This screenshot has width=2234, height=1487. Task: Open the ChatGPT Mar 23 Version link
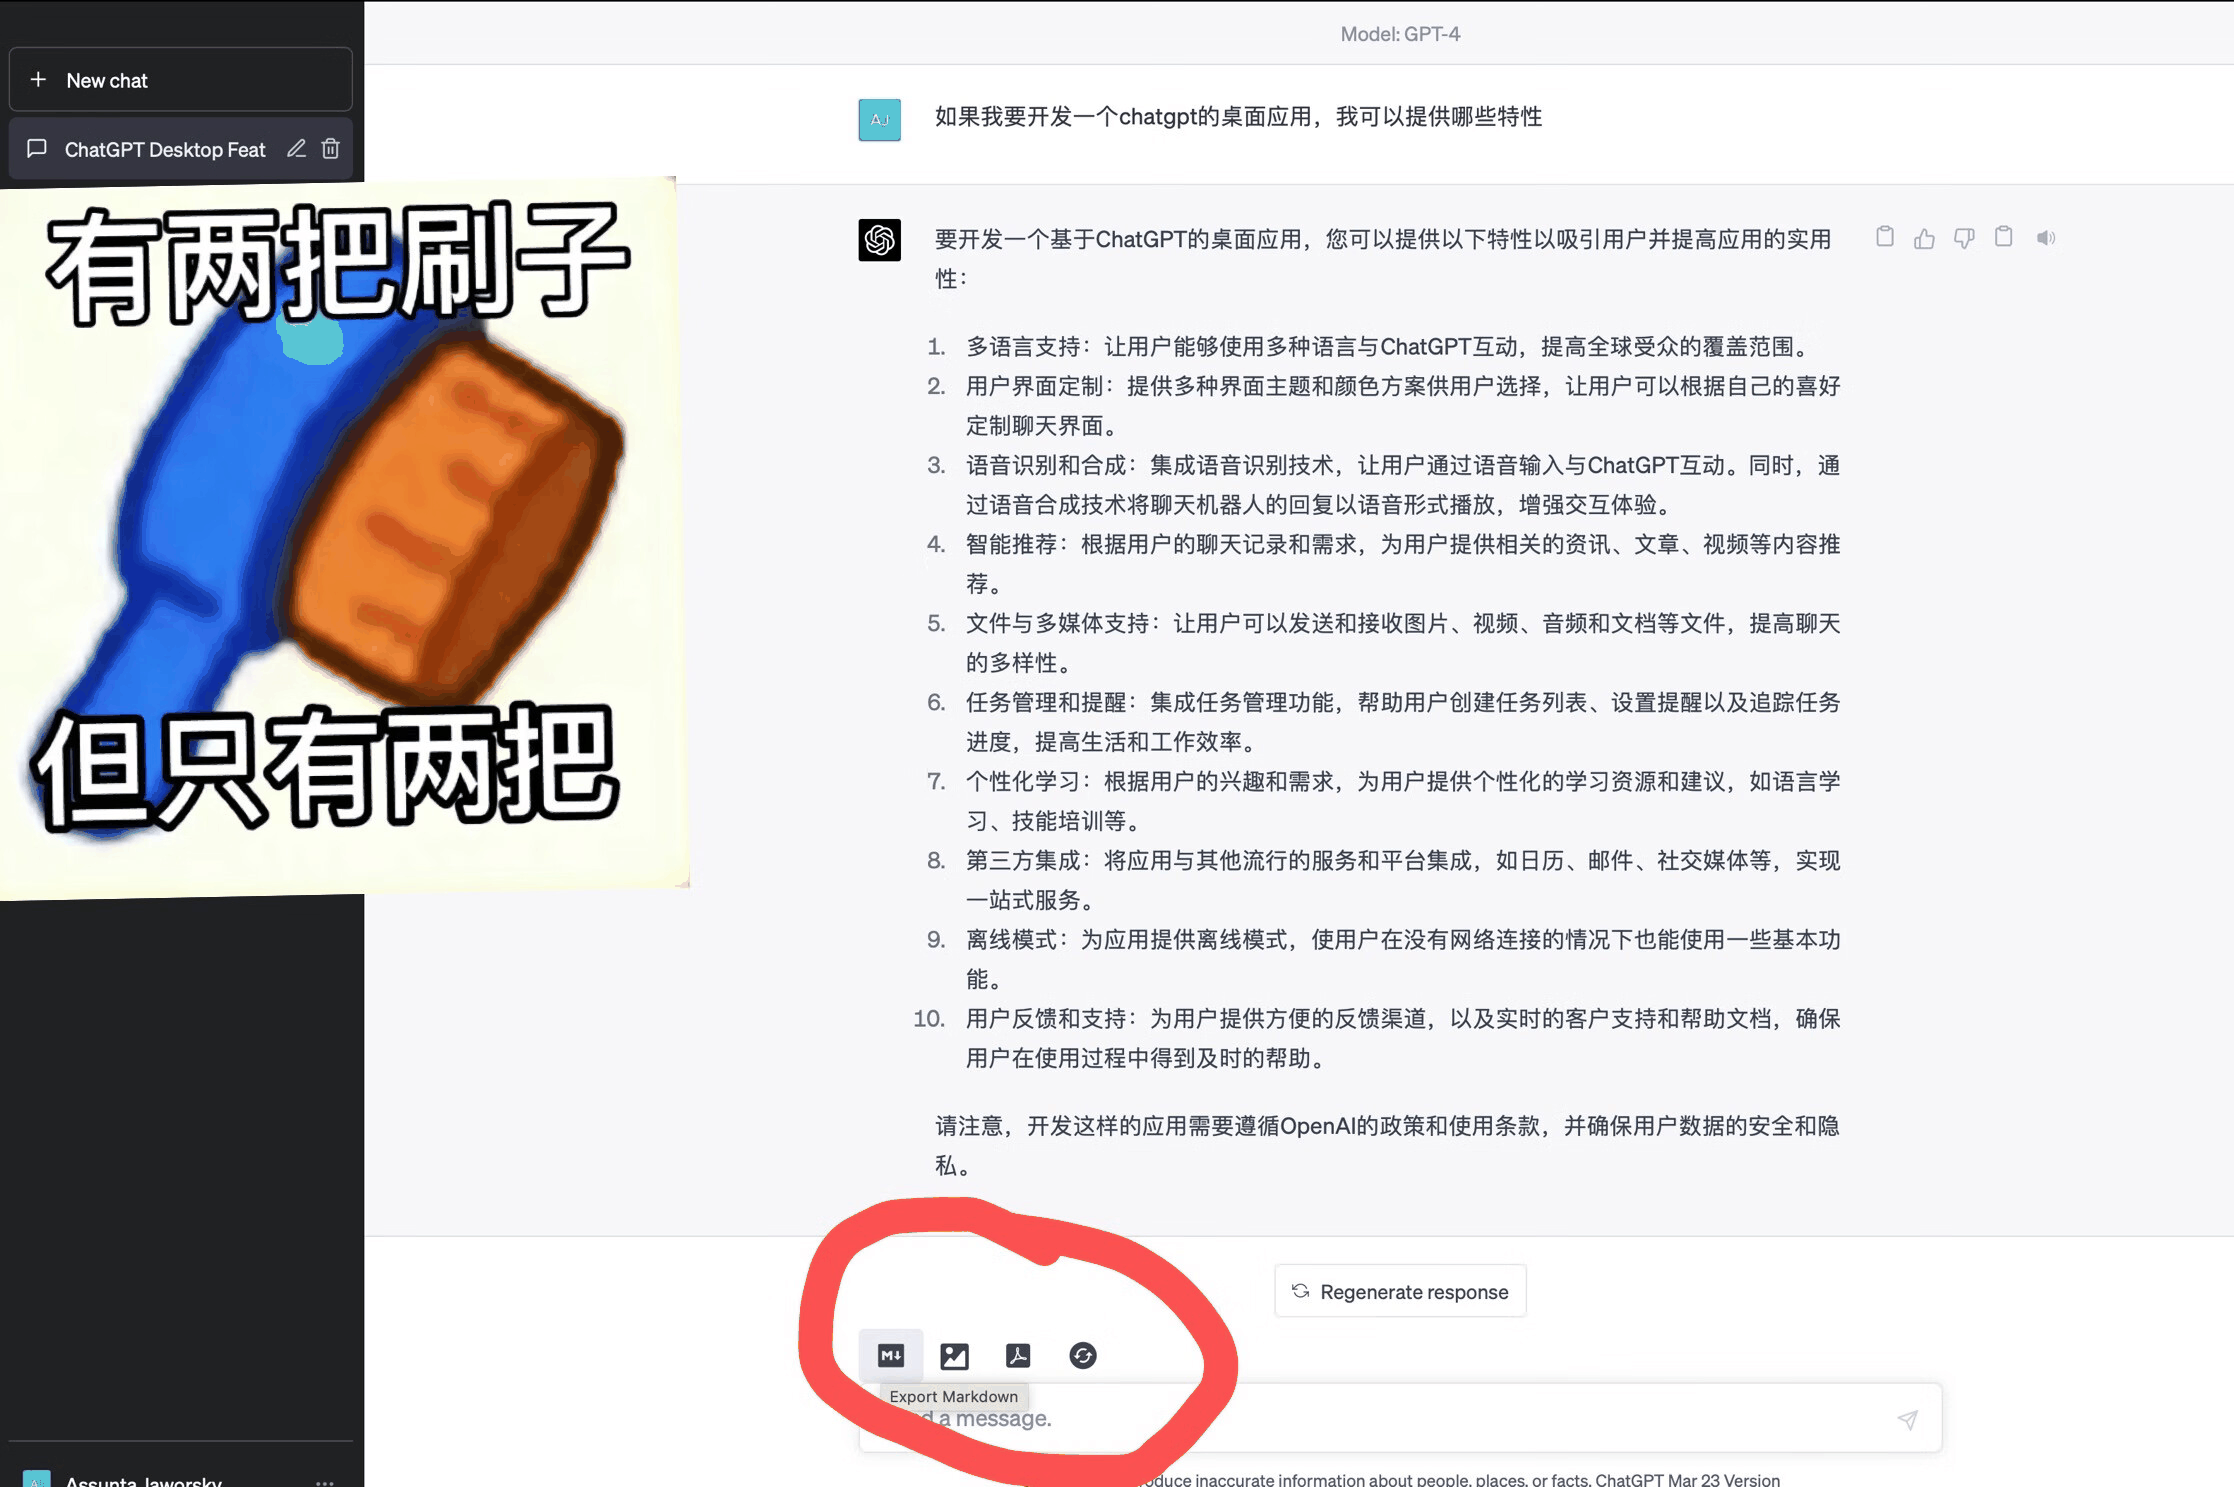(1687, 1479)
